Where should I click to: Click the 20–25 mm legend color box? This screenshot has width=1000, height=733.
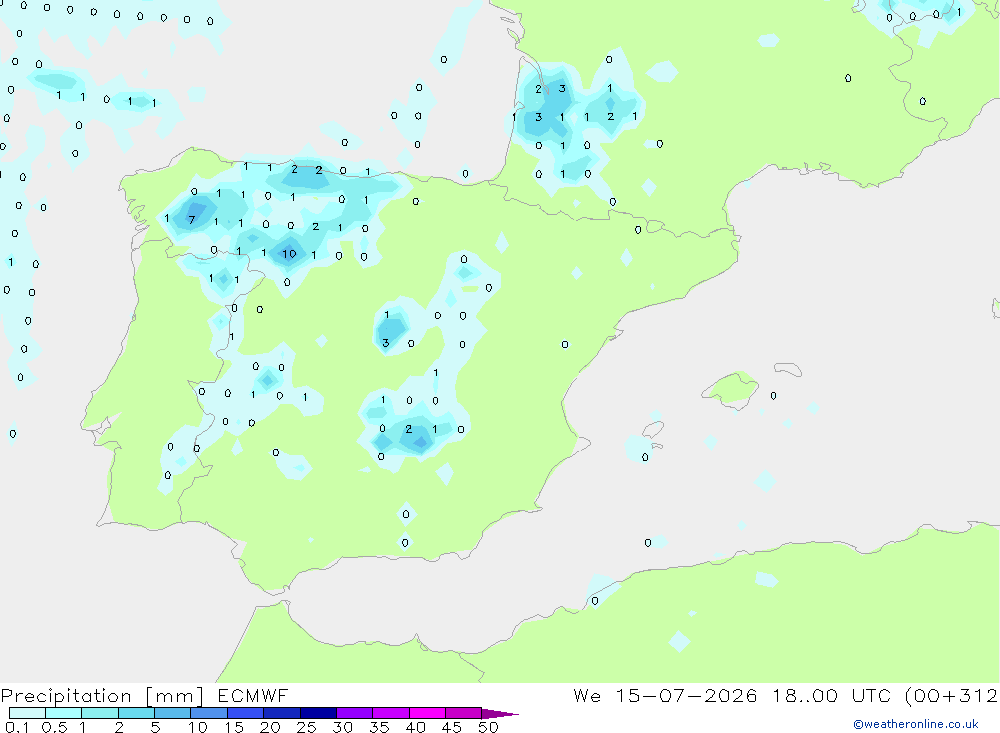282,713
